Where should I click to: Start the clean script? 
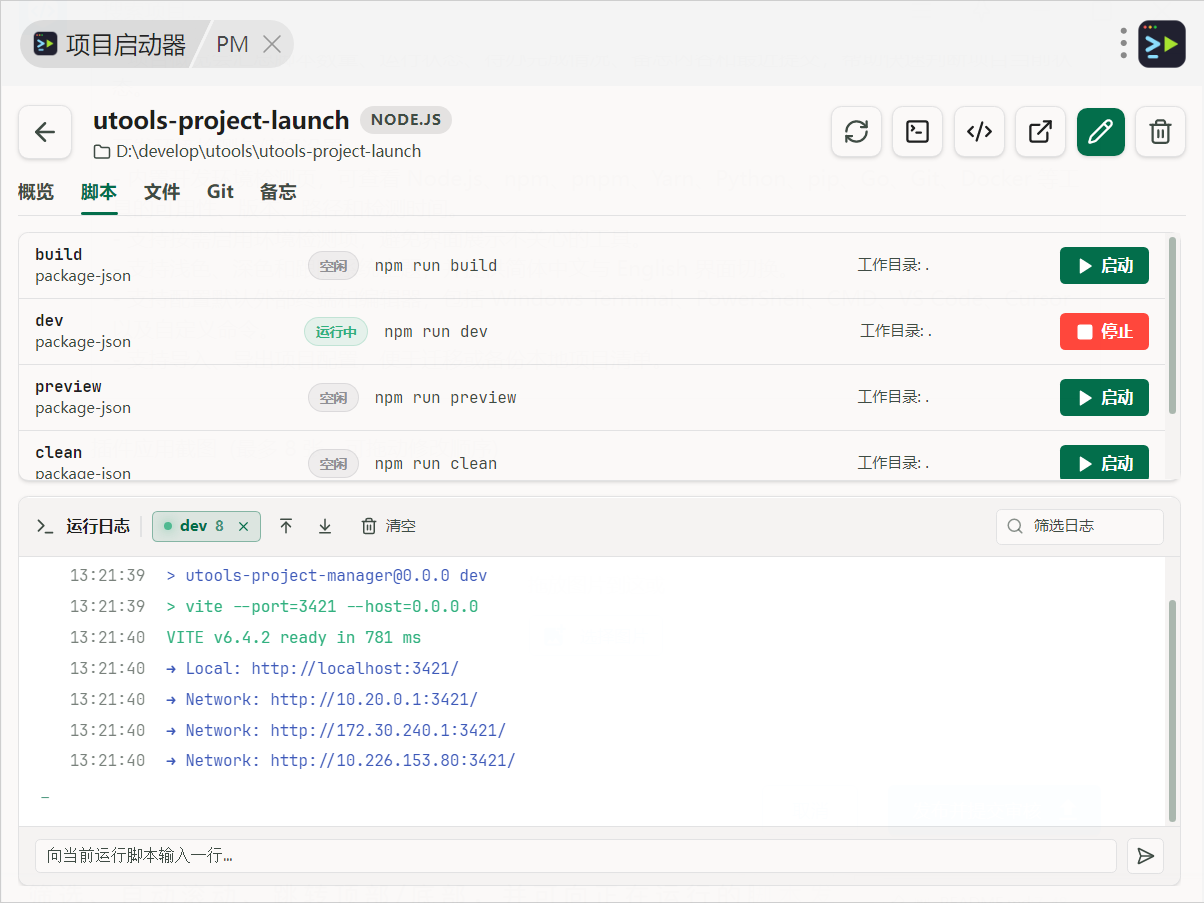[1104, 463]
